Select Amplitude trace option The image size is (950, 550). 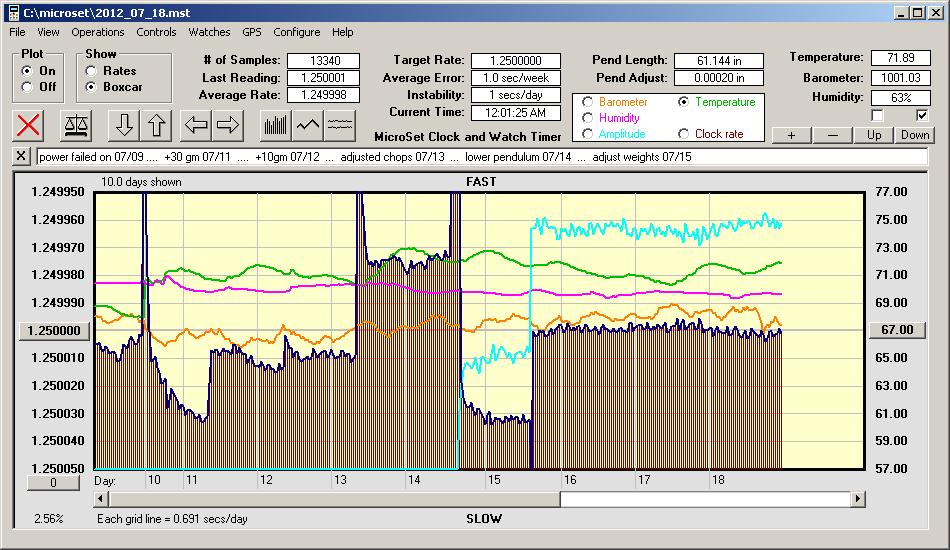click(x=587, y=134)
